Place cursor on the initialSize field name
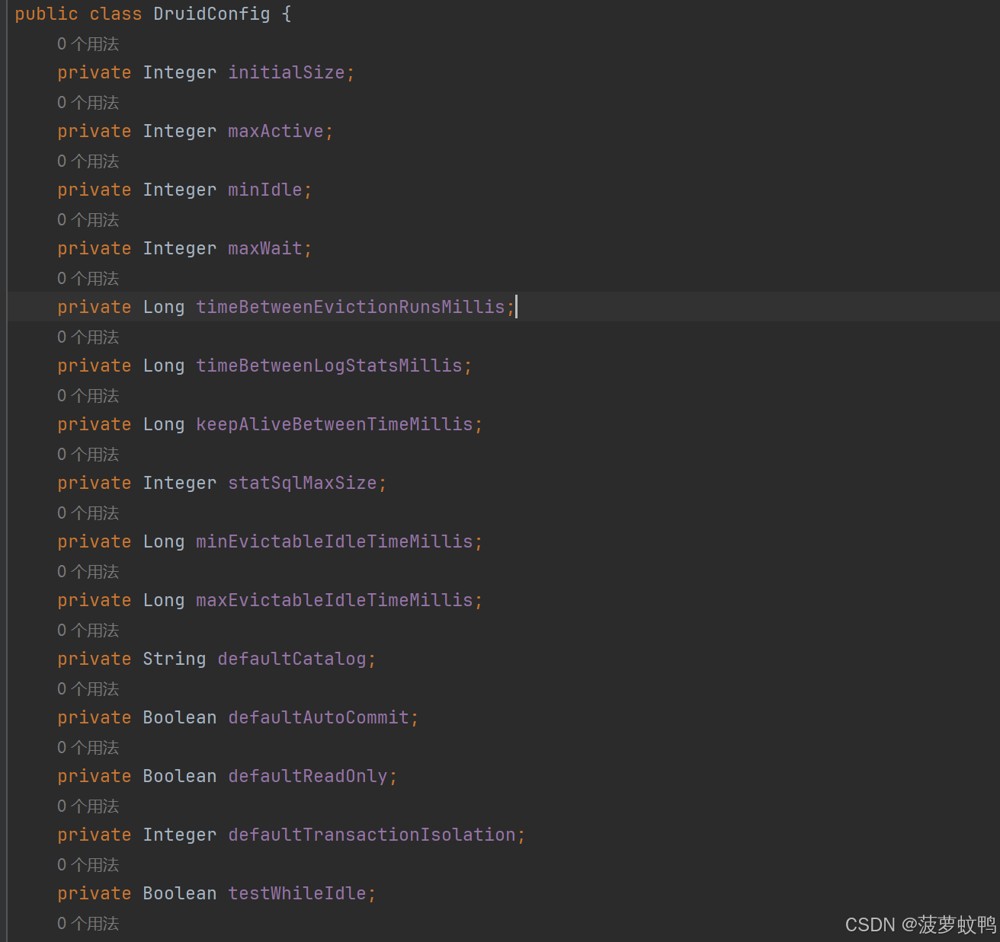1000x942 pixels. click(286, 73)
